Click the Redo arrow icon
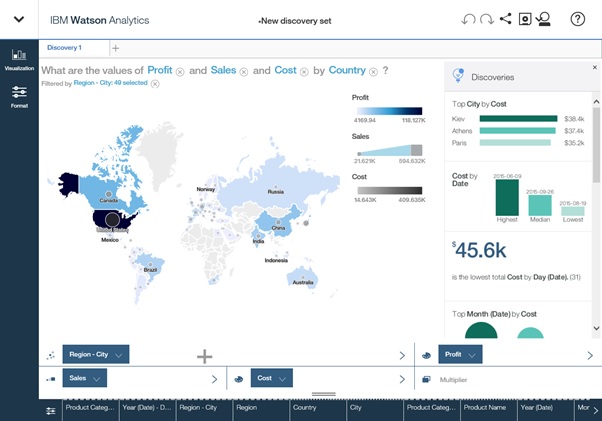The image size is (602, 421). click(x=487, y=19)
